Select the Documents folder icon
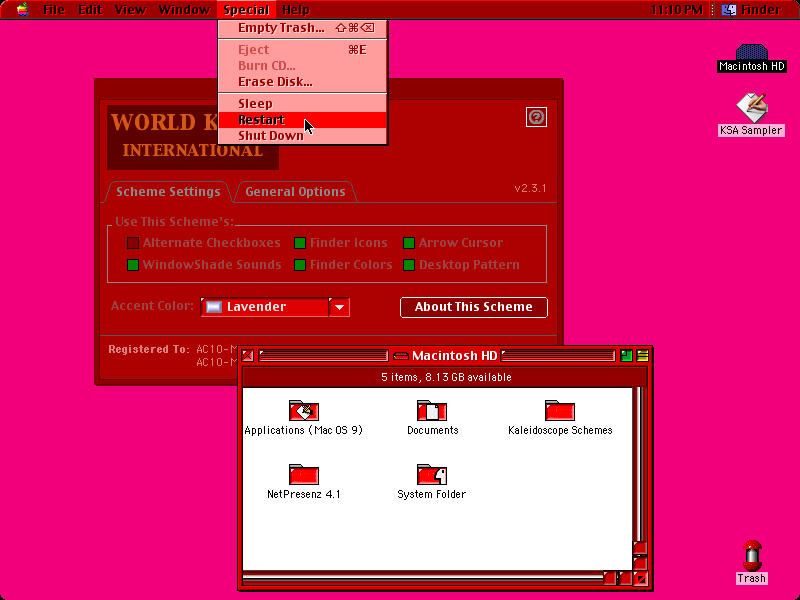Image resolution: width=800 pixels, height=600 pixels. point(432,410)
